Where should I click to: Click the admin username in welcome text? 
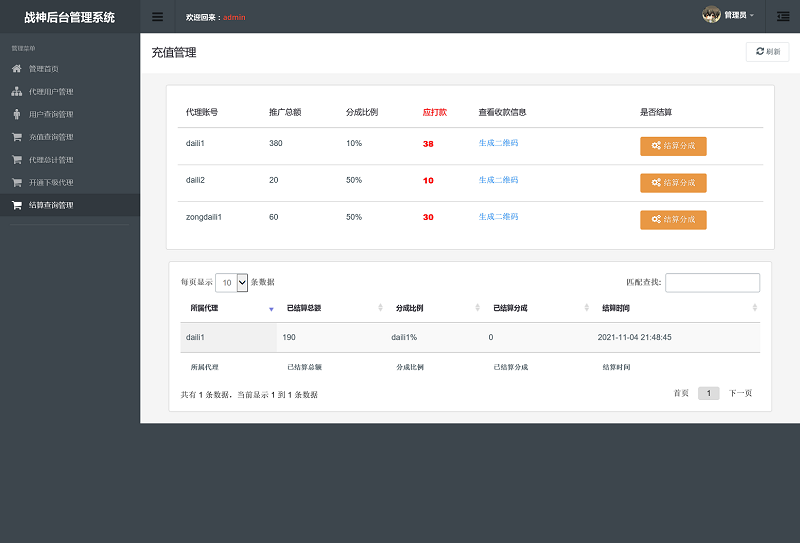(x=234, y=17)
